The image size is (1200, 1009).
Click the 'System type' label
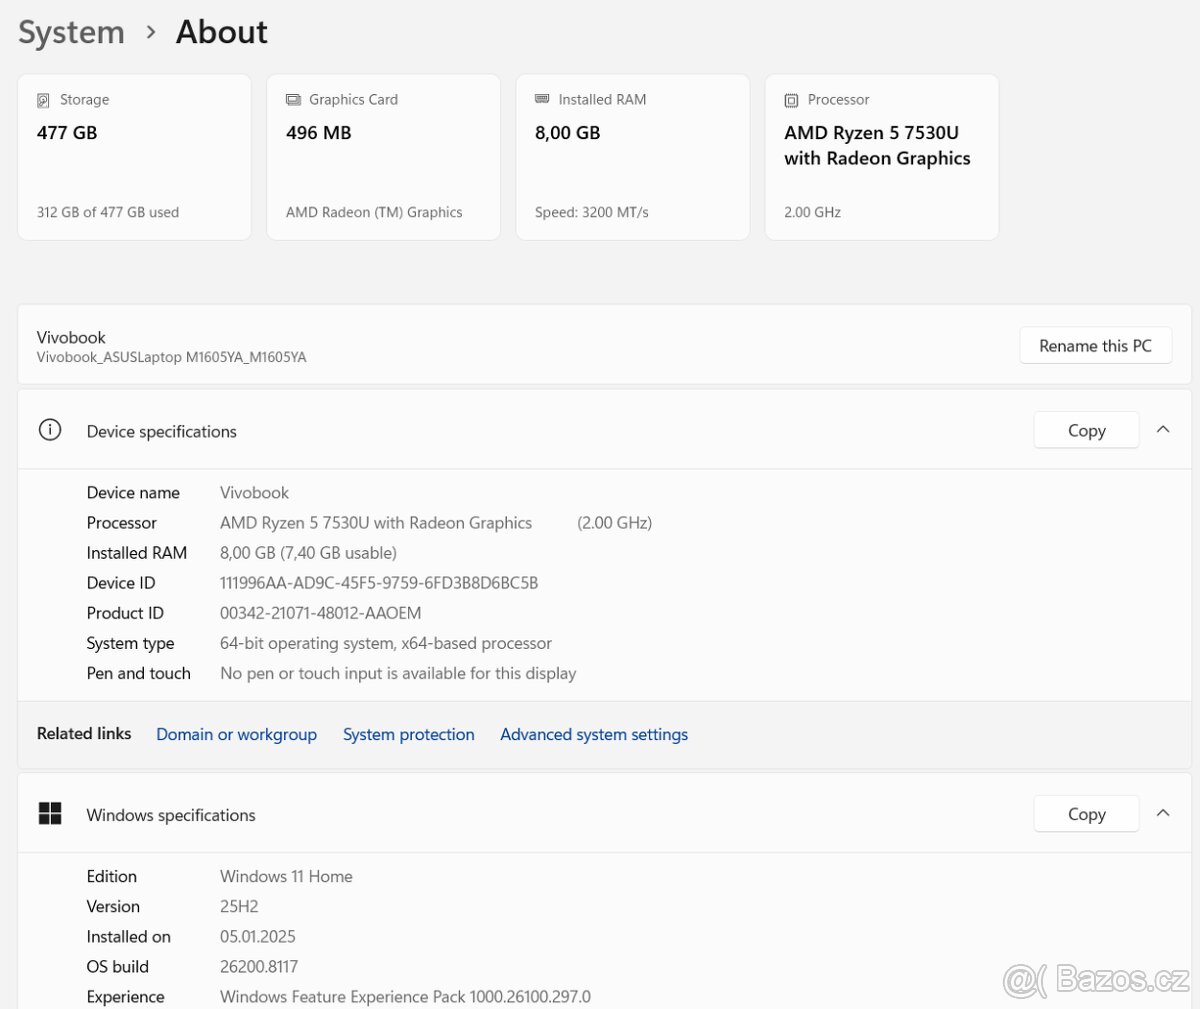coord(131,643)
